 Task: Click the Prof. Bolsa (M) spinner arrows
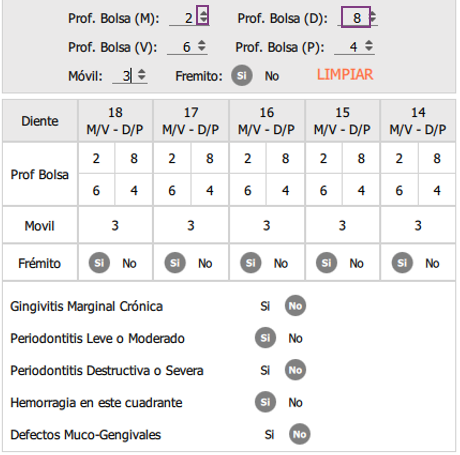[x=203, y=15]
